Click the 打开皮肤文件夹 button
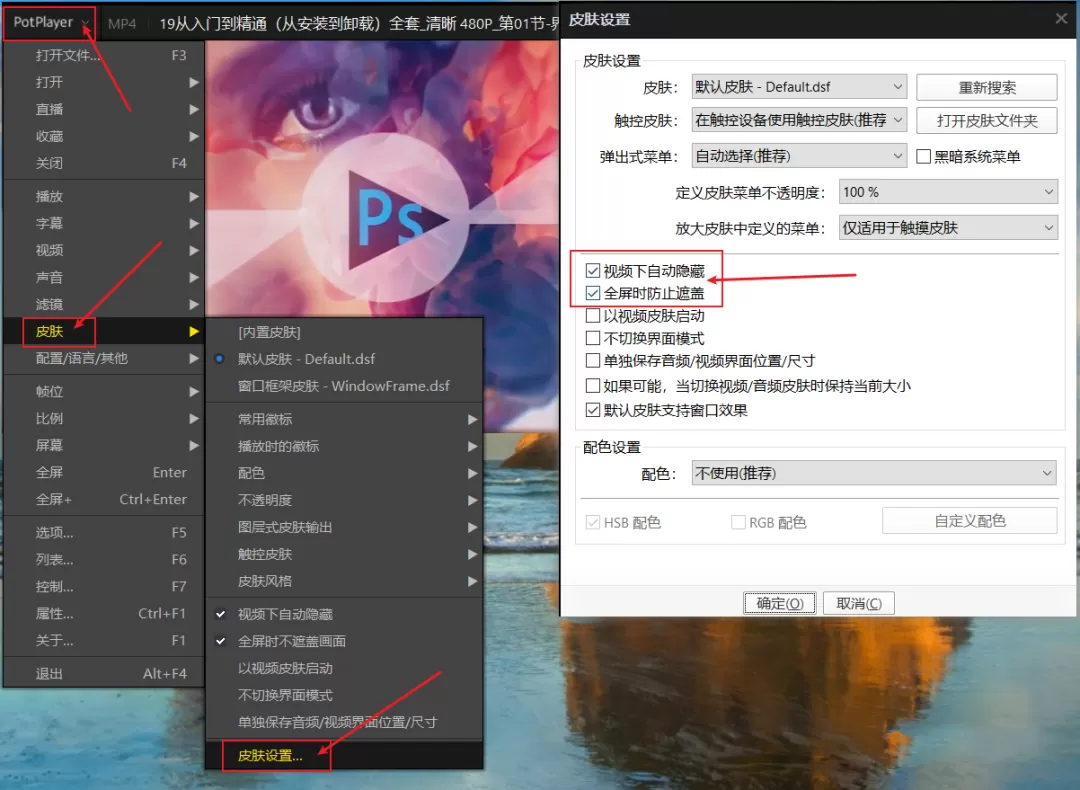The image size is (1080, 790). (x=986, y=120)
